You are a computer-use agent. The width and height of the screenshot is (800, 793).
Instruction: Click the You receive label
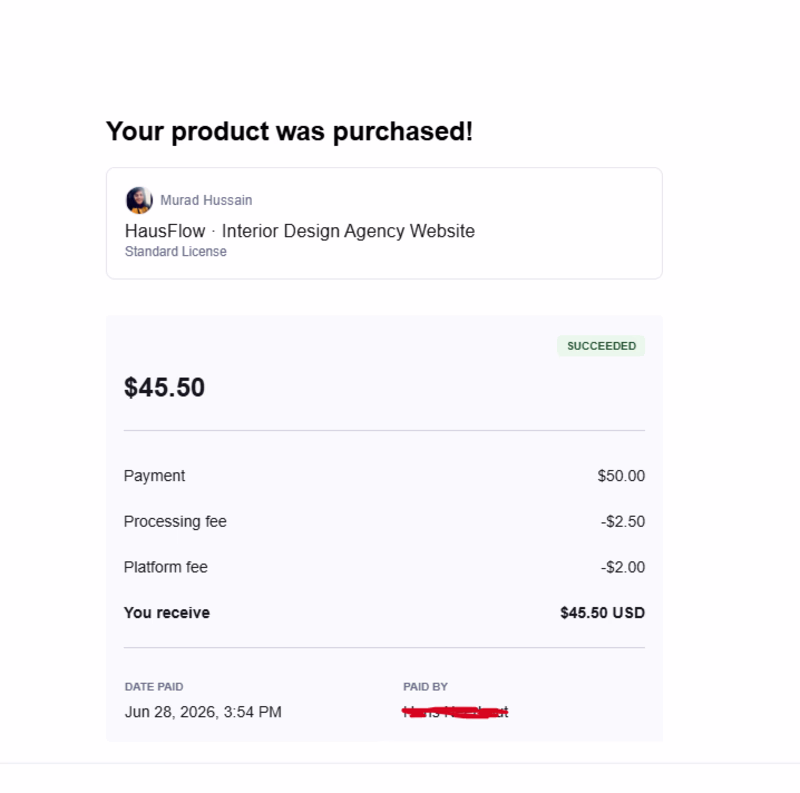point(167,612)
